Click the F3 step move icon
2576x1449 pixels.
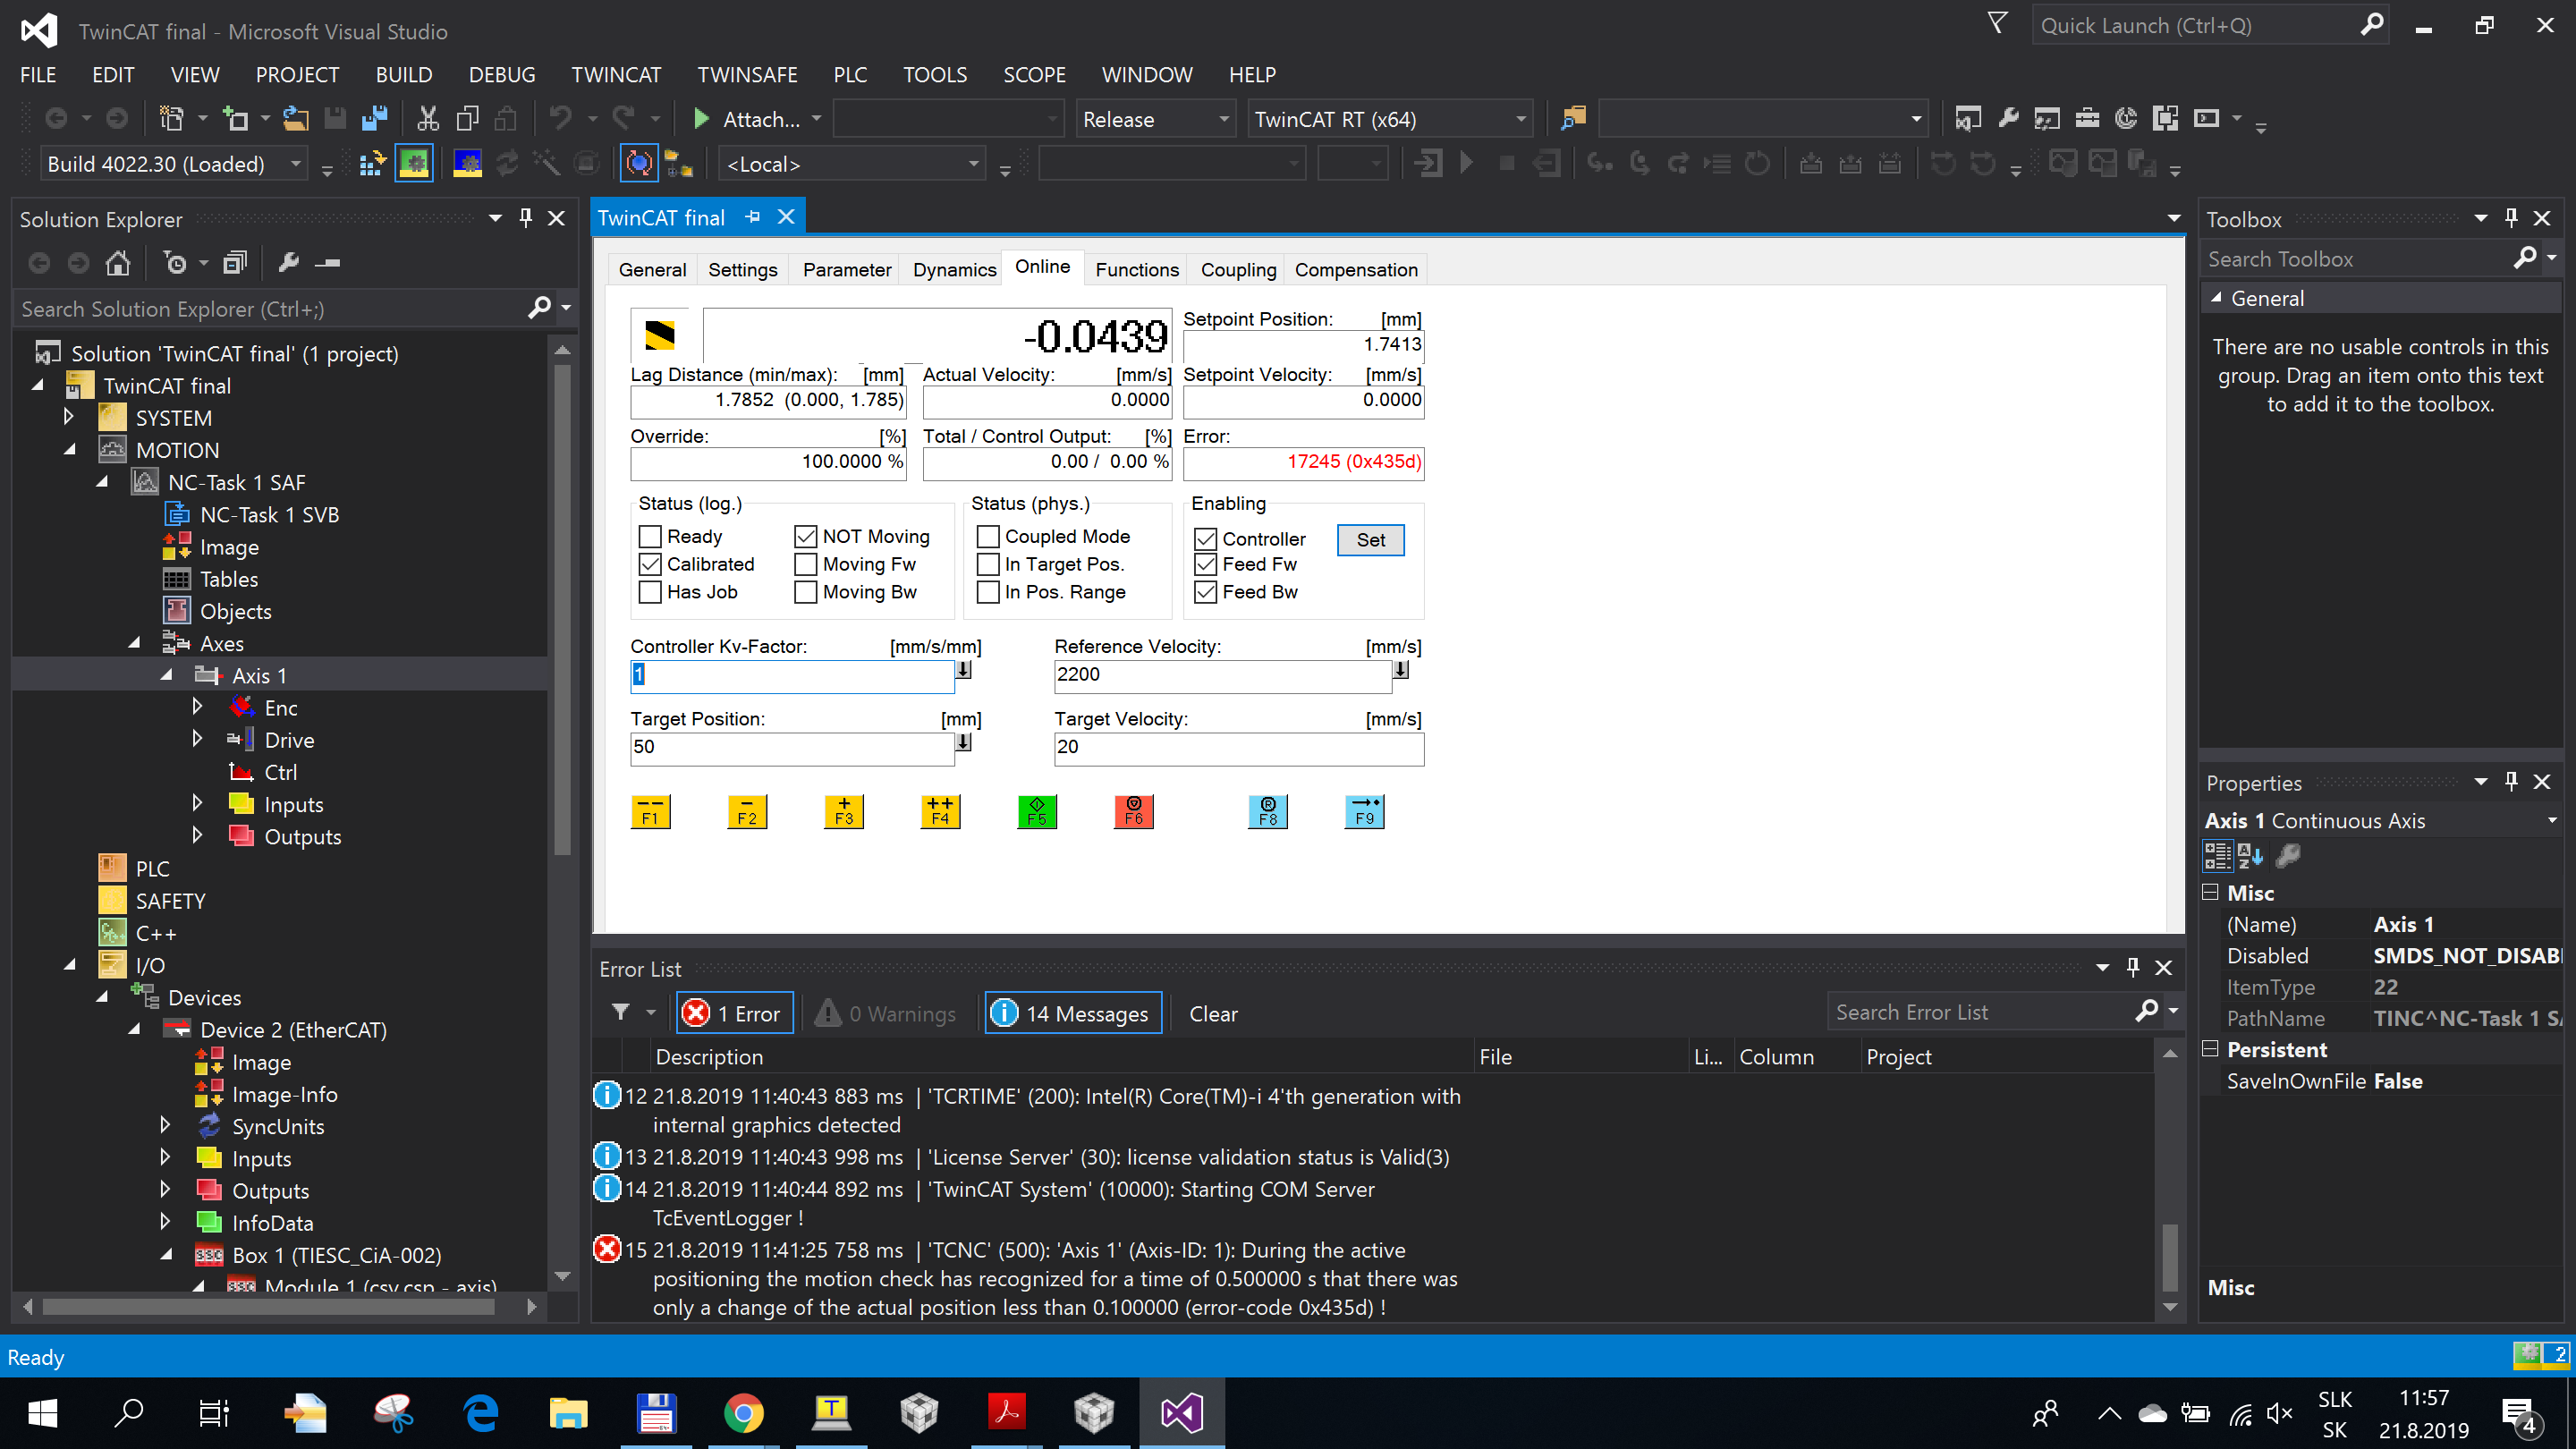844,810
